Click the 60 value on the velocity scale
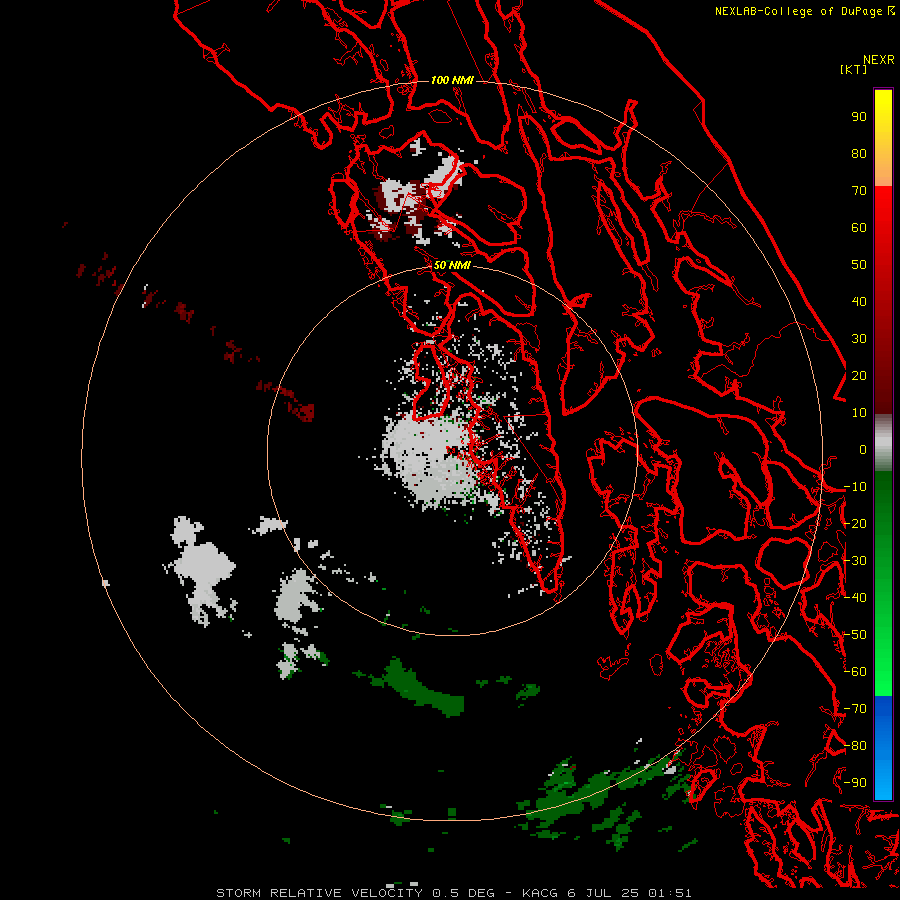900x900 pixels. click(x=859, y=227)
